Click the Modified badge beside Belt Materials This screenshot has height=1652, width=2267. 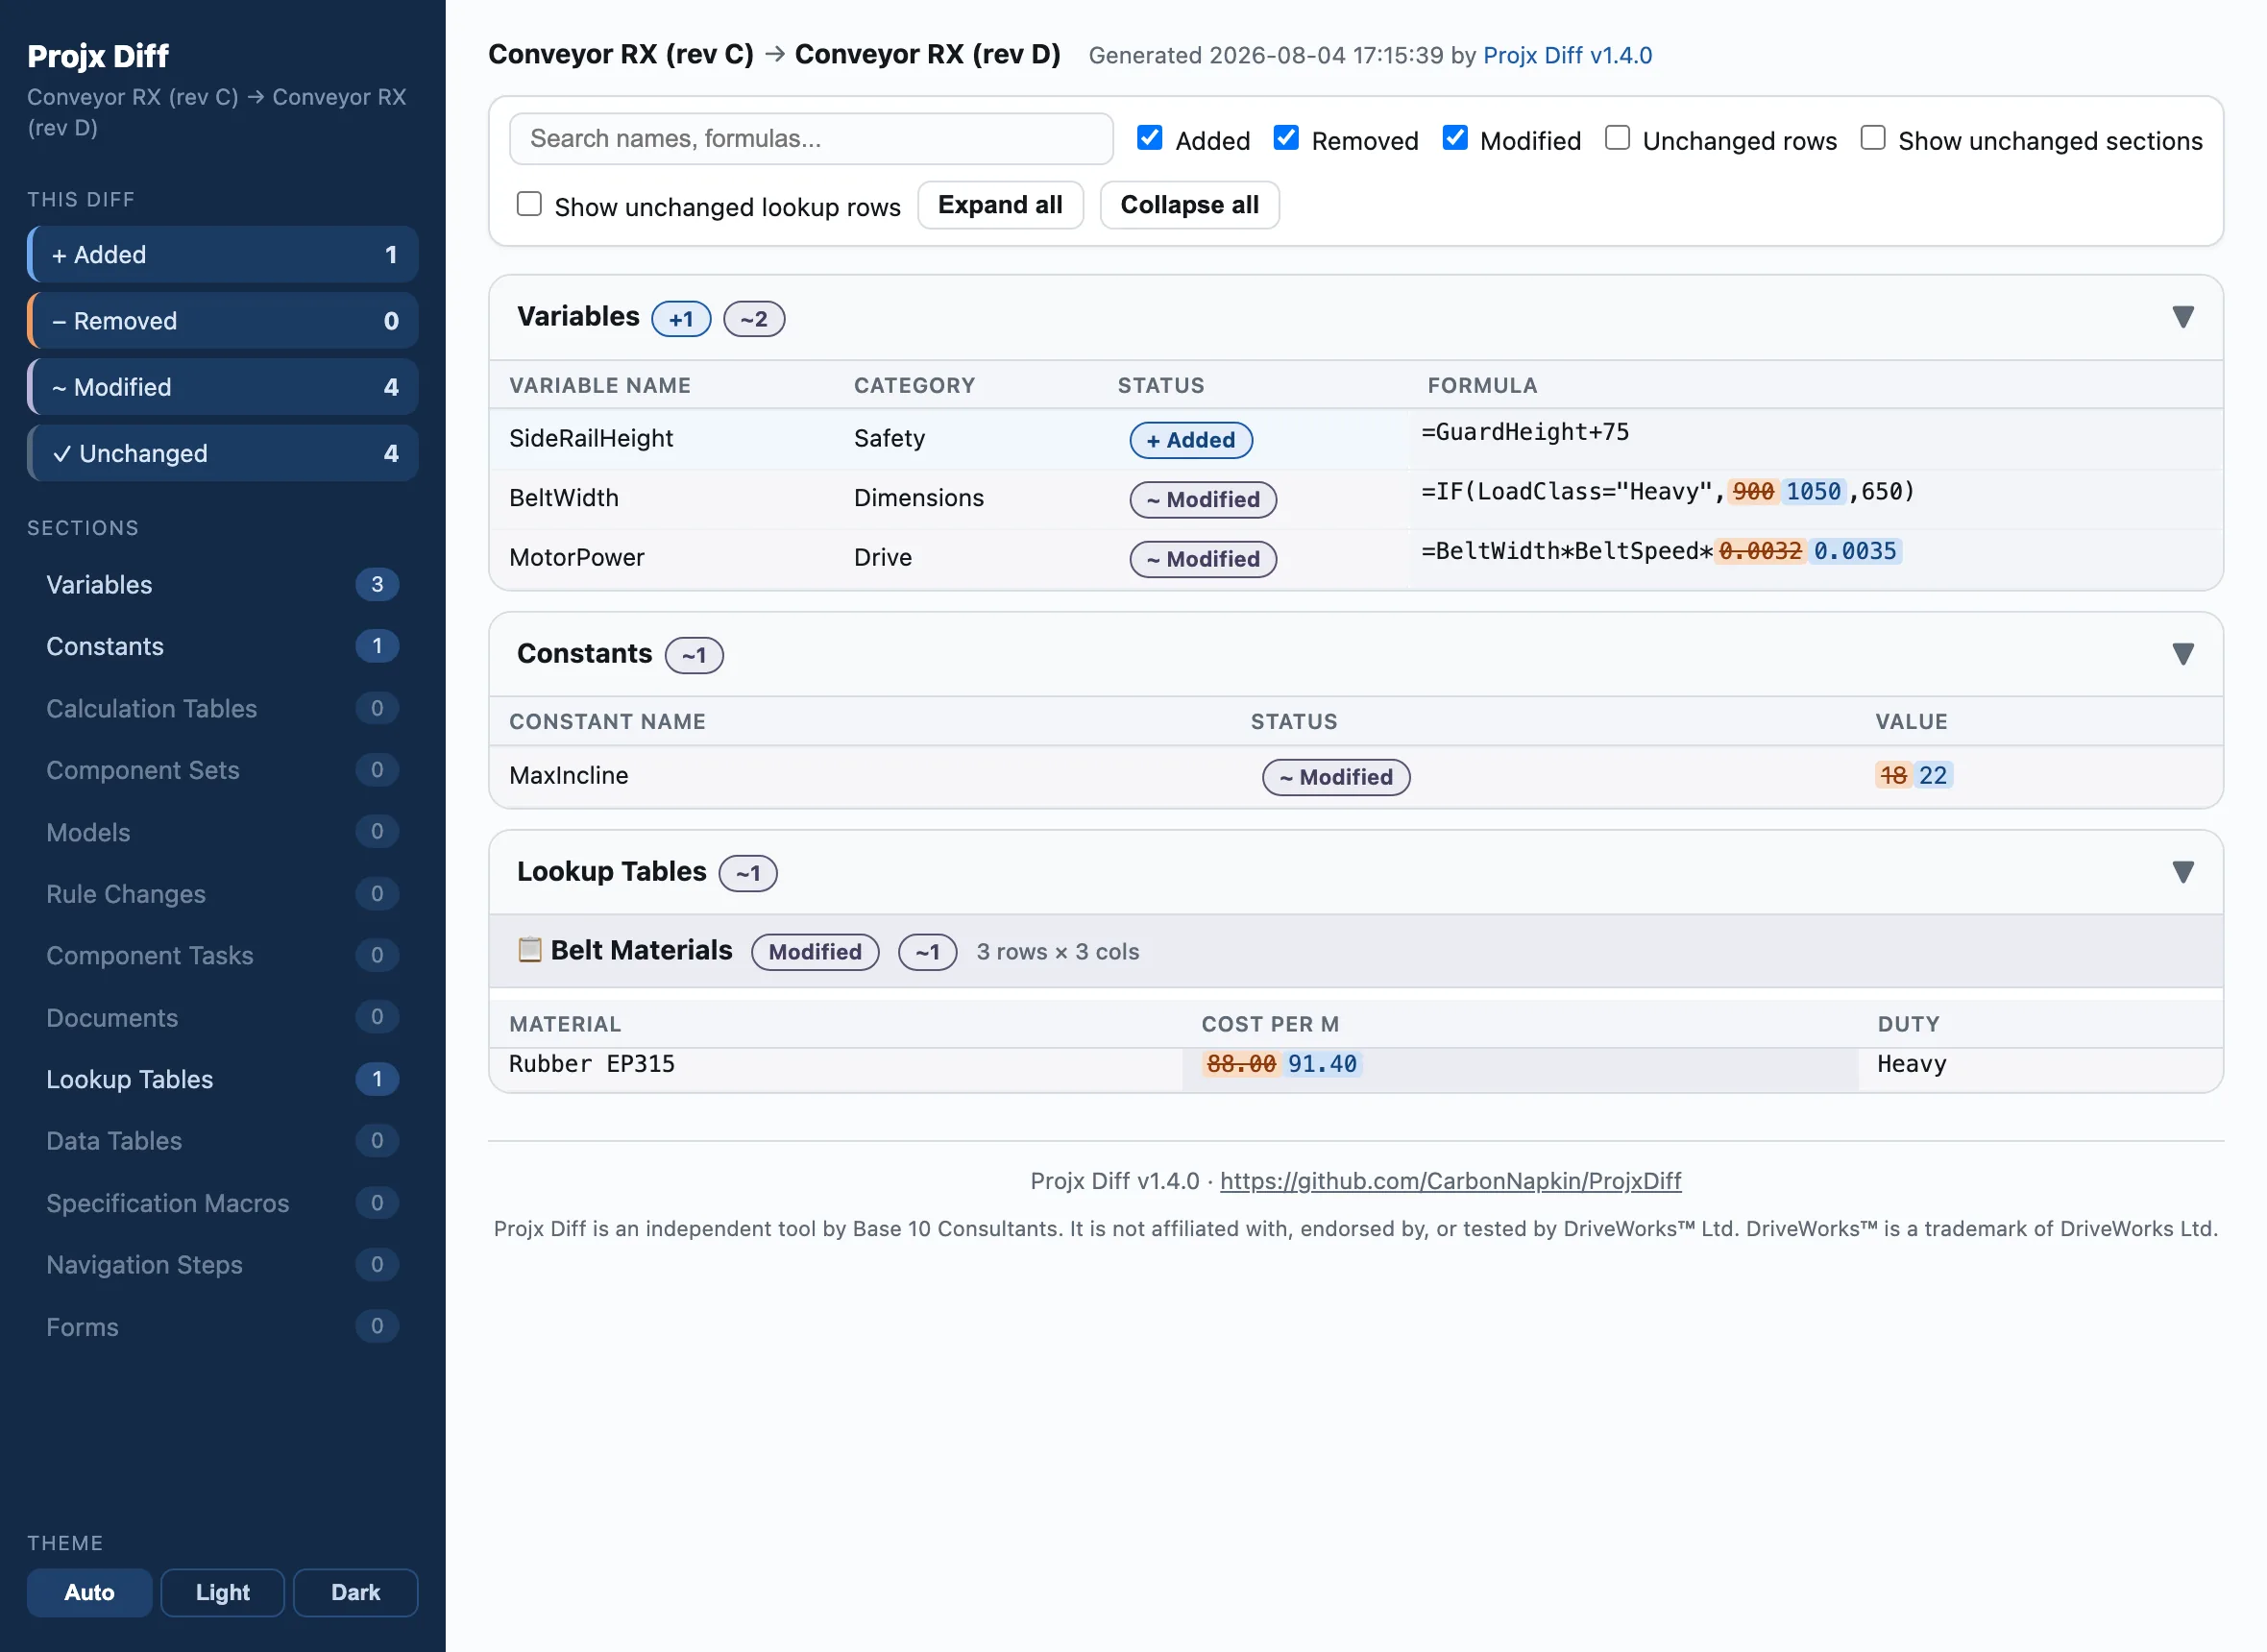coord(814,952)
